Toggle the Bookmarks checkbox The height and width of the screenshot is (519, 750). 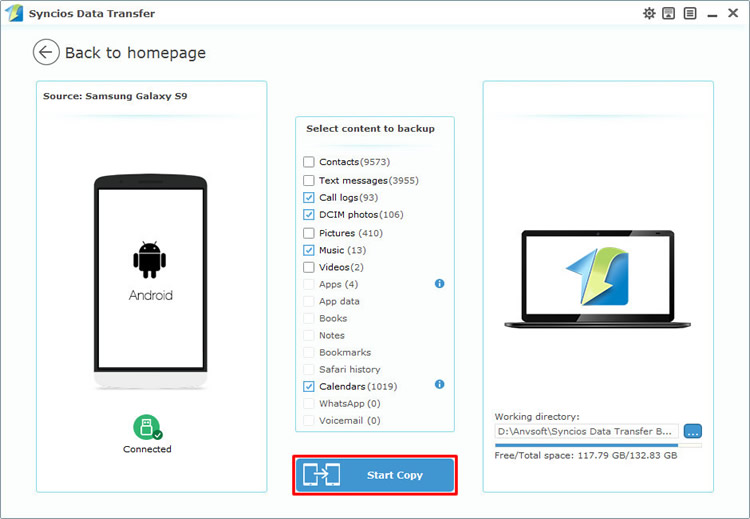pyautogui.click(x=309, y=353)
